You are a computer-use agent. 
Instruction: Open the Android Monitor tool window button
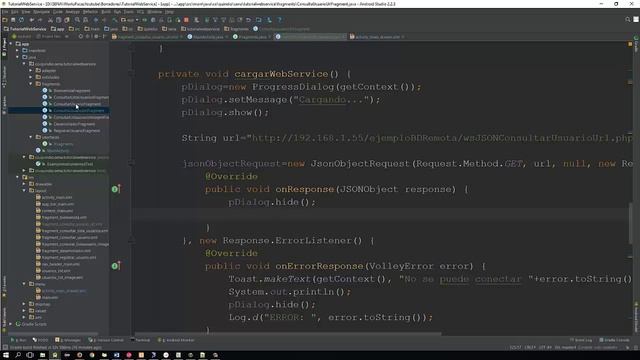coord(176,340)
